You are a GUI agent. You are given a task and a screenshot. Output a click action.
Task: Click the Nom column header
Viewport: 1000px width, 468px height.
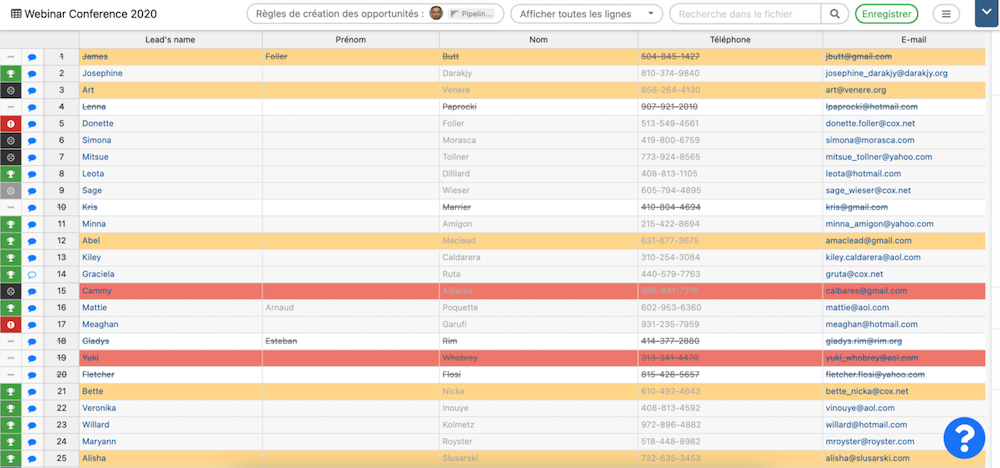(538, 40)
